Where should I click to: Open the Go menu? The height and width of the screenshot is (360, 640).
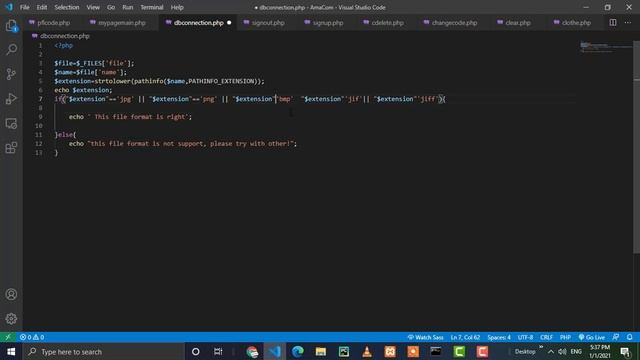[111, 7]
